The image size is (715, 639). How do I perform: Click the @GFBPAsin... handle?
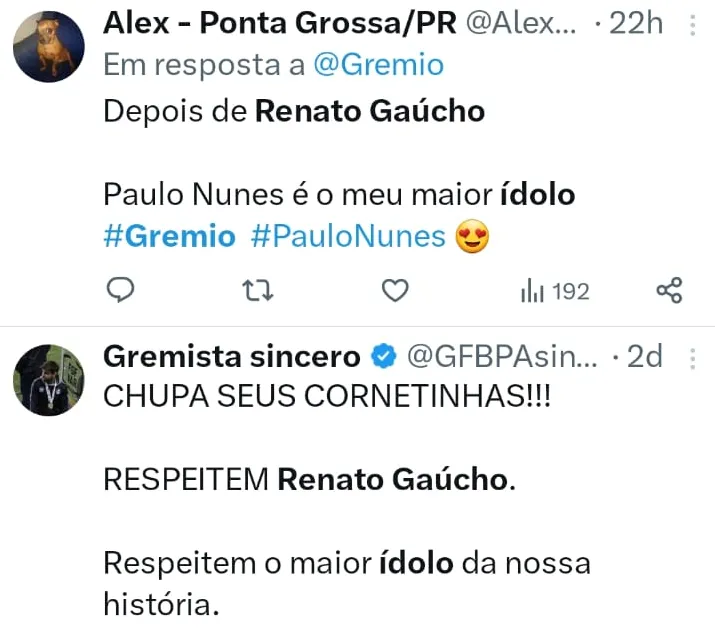pyautogui.click(x=500, y=357)
